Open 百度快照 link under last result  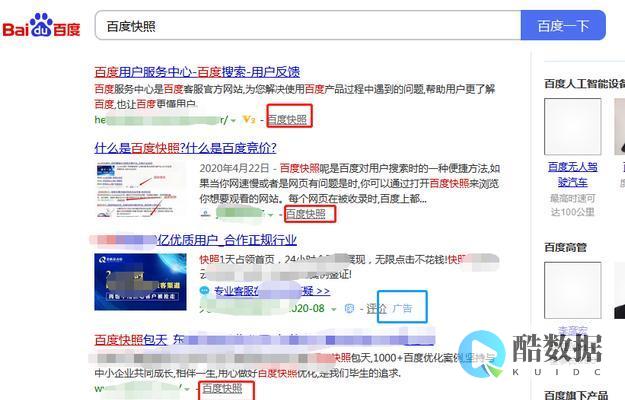coord(221,388)
